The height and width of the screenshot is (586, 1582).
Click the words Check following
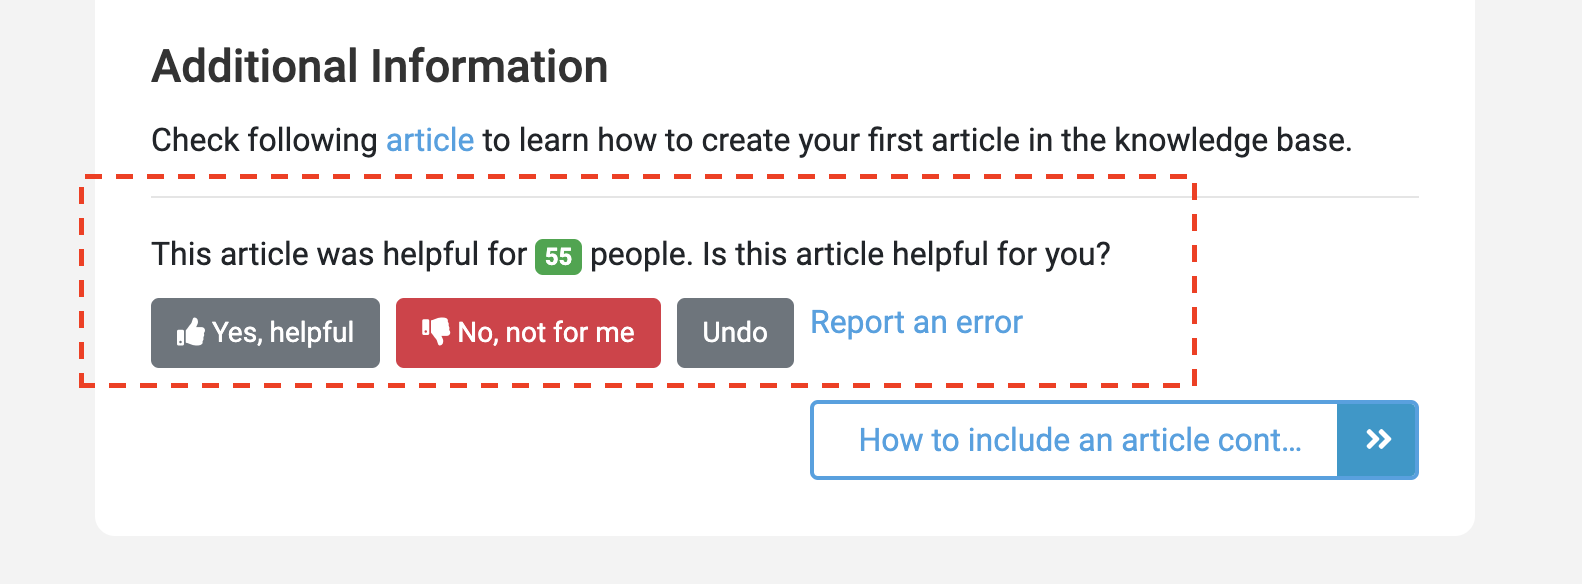(x=264, y=140)
